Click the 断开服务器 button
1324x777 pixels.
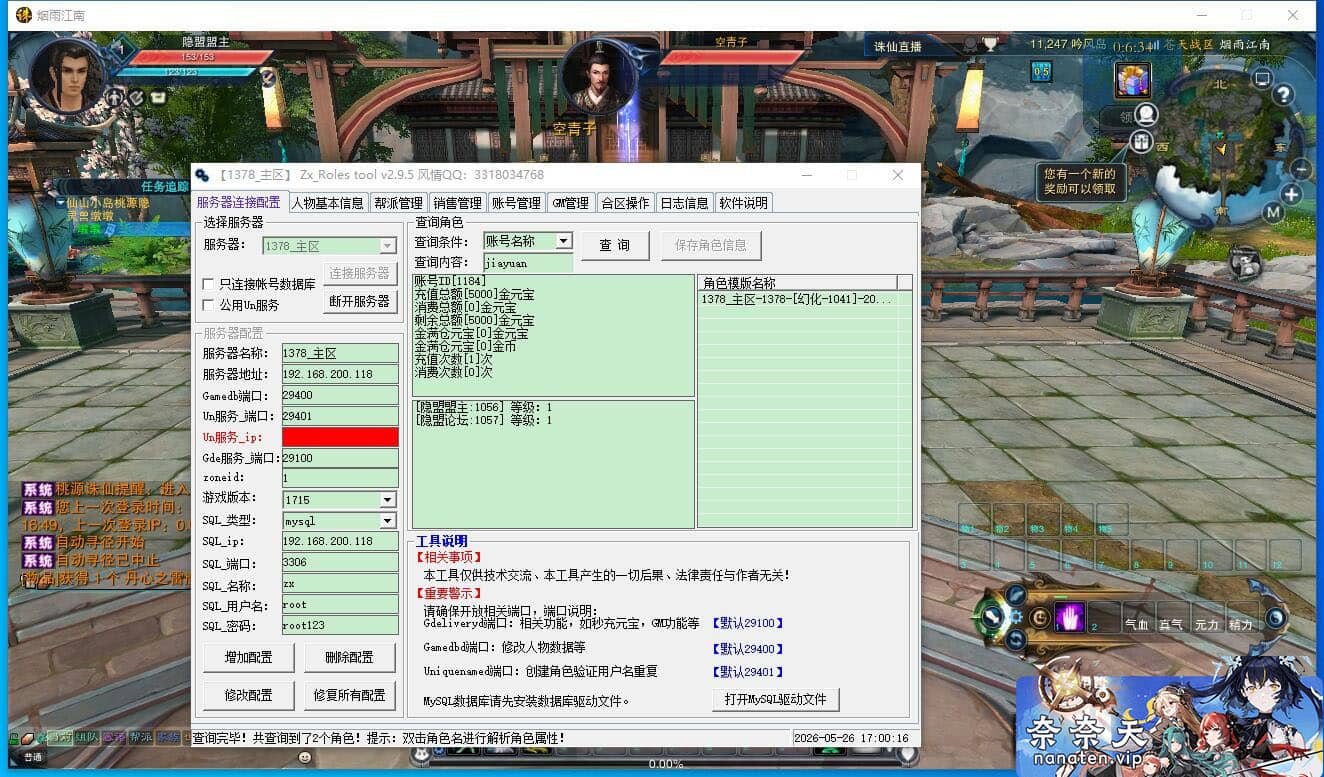tap(359, 301)
